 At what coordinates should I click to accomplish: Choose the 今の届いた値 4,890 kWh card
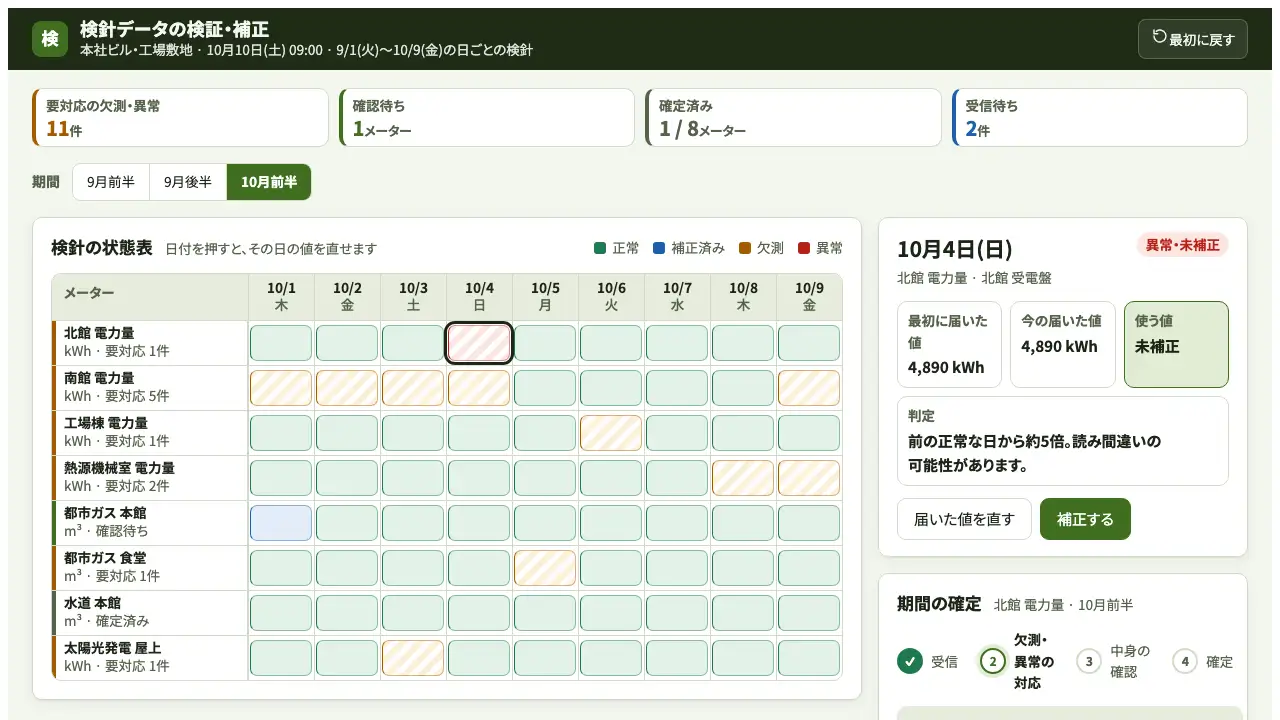pyautogui.click(x=1063, y=344)
